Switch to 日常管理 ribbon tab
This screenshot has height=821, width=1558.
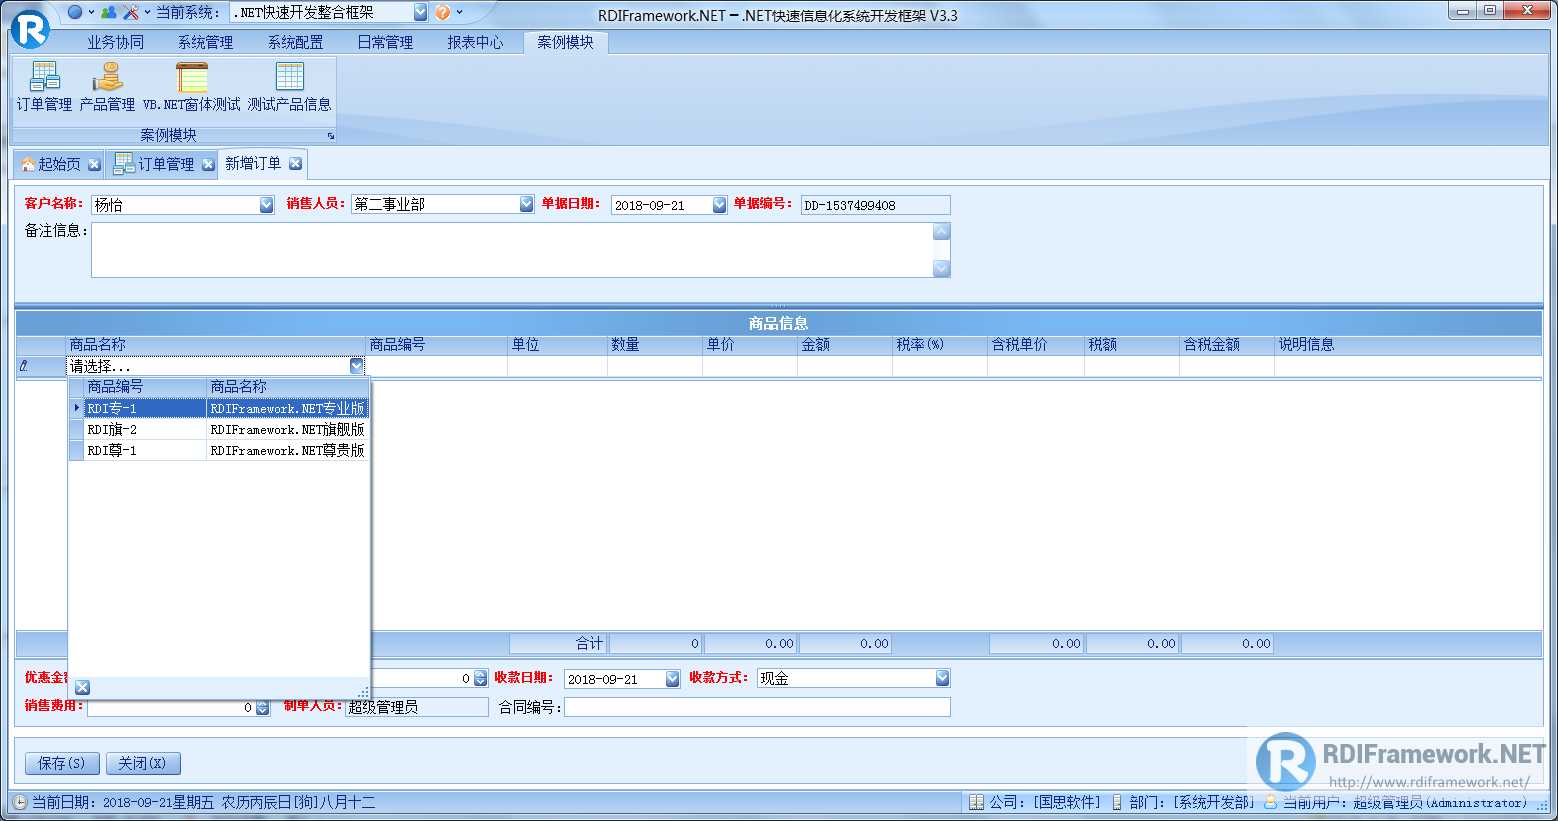[385, 42]
